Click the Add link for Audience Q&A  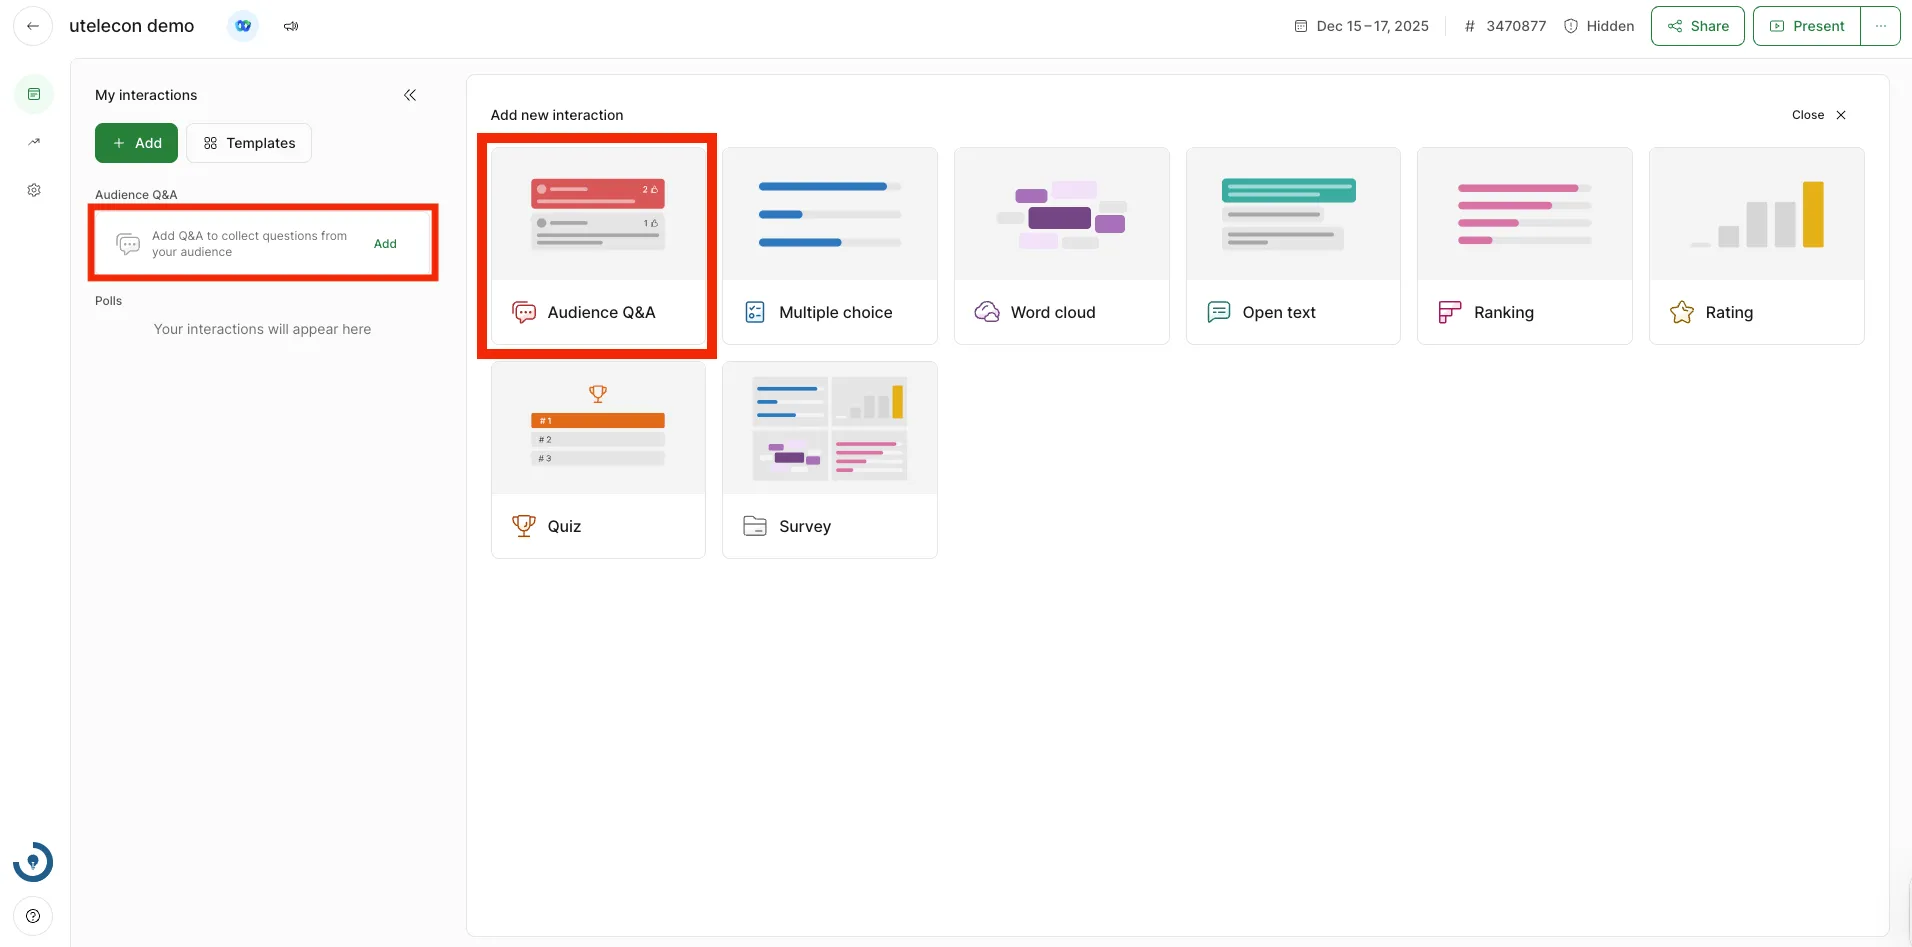pyautogui.click(x=385, y=244)
